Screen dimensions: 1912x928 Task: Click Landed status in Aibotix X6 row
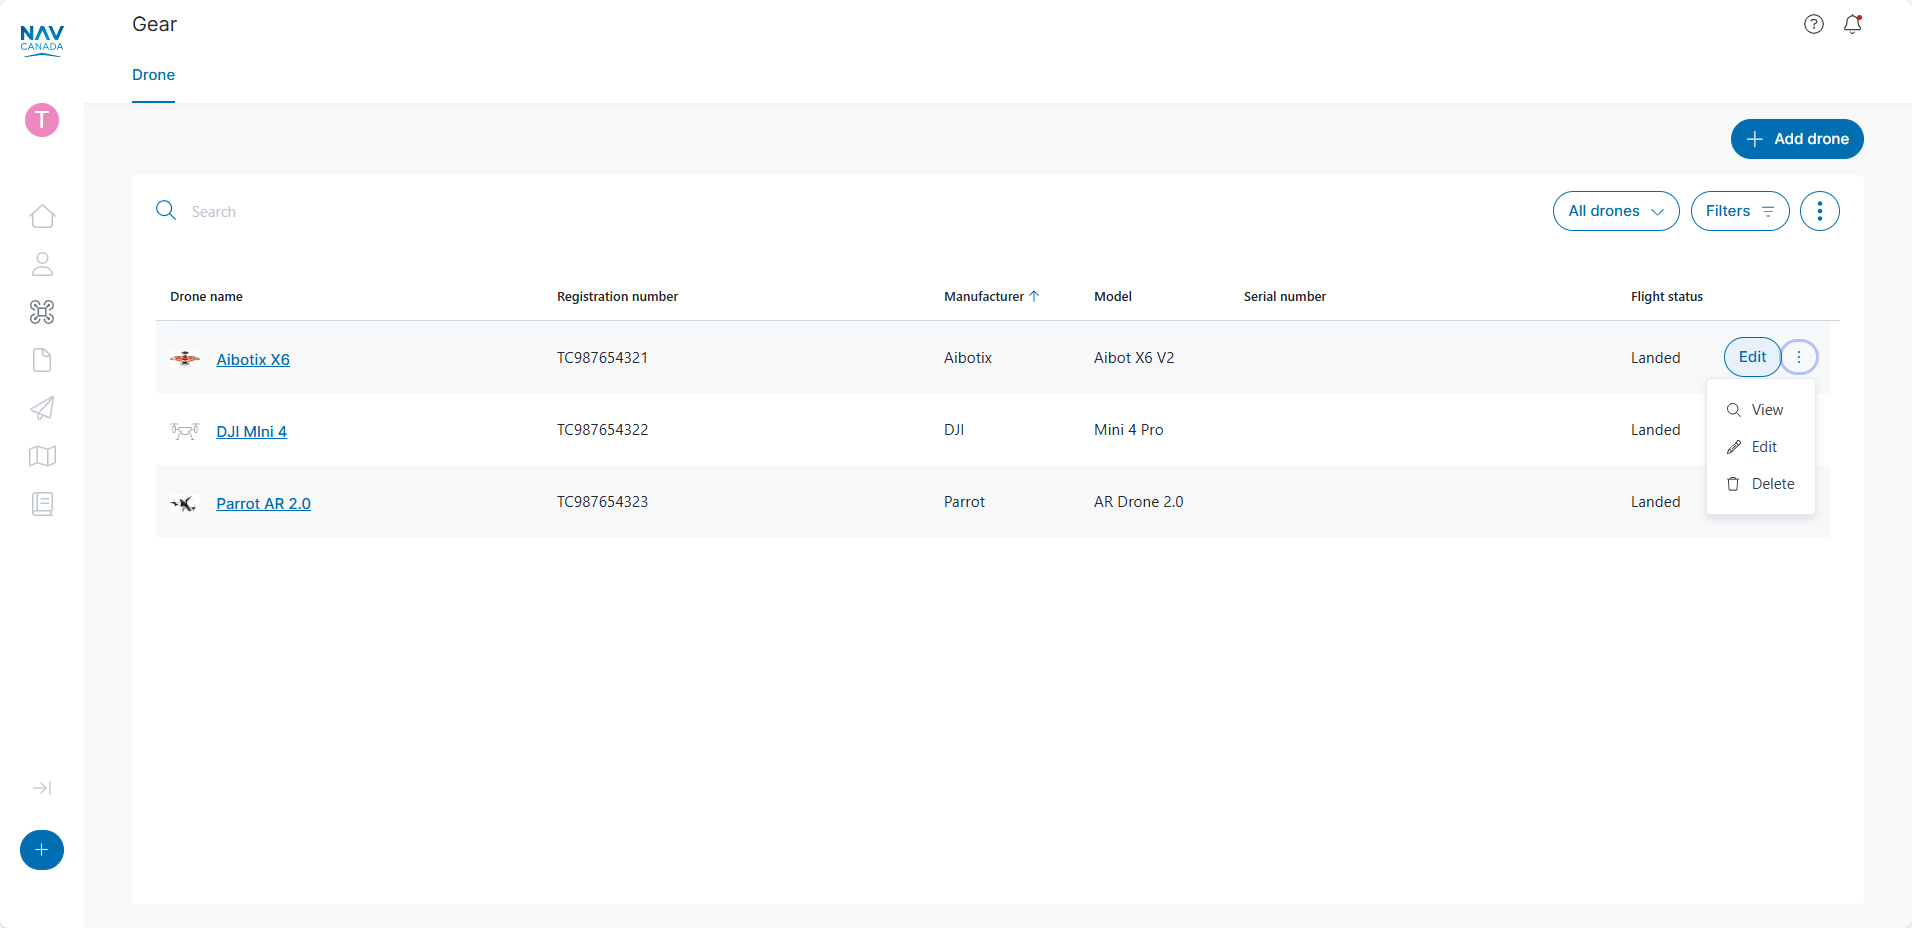coord(1656,358)
